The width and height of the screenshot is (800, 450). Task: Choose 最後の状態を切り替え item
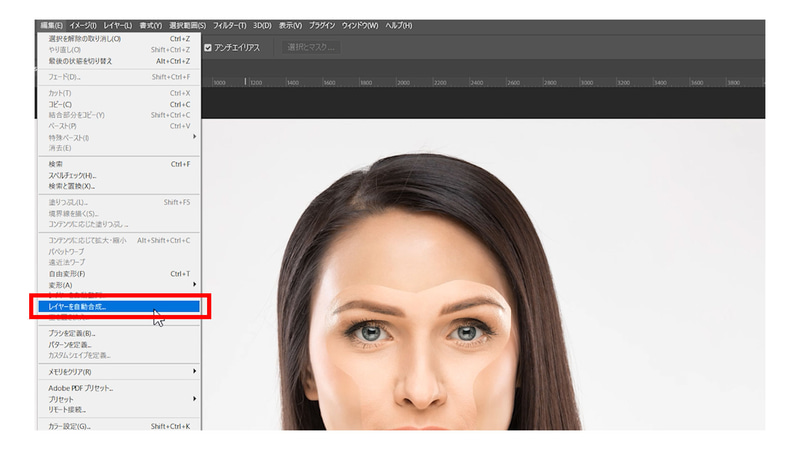click(119, 61)
